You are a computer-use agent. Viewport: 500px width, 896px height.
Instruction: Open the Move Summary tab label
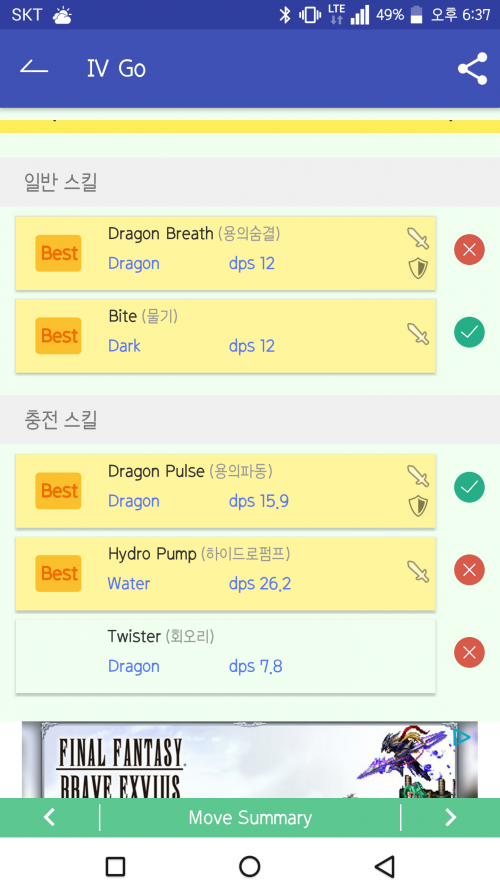click(x=250, y=818)
